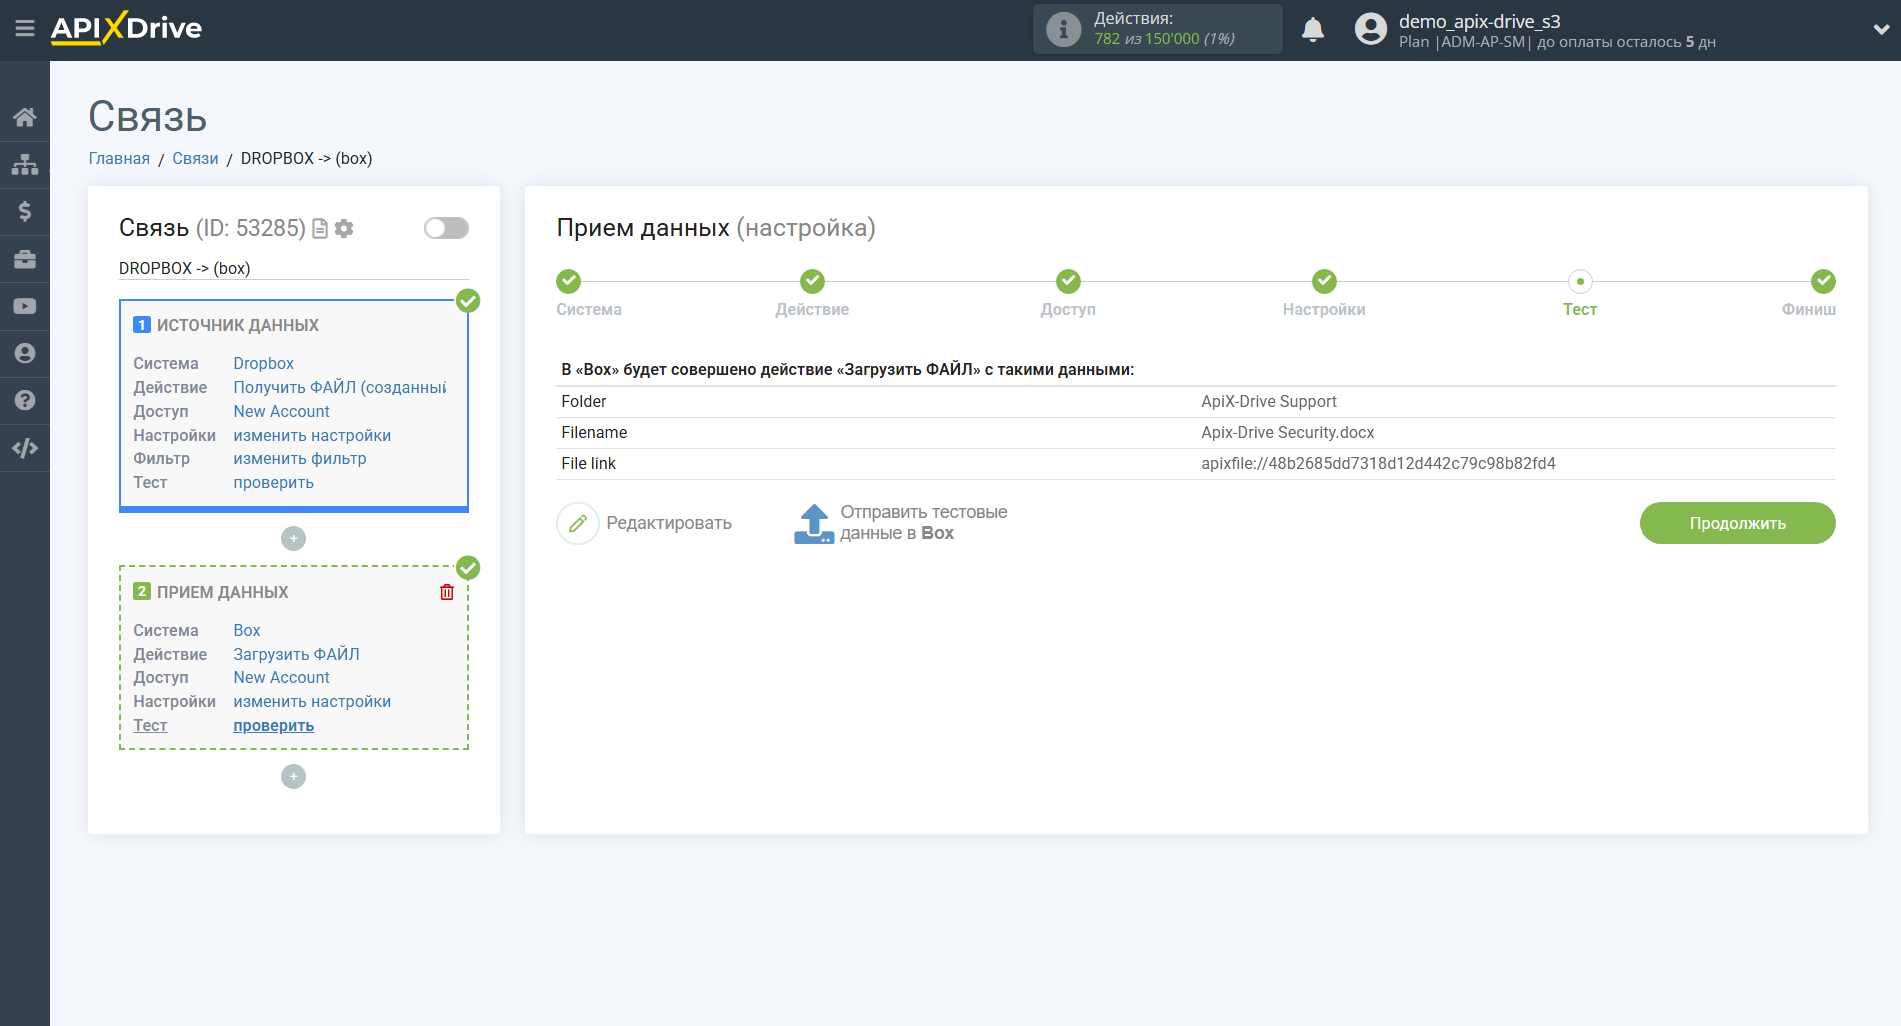
Task: Open connections sitemap icon in sidebar
Action: [x=25, y=164]
